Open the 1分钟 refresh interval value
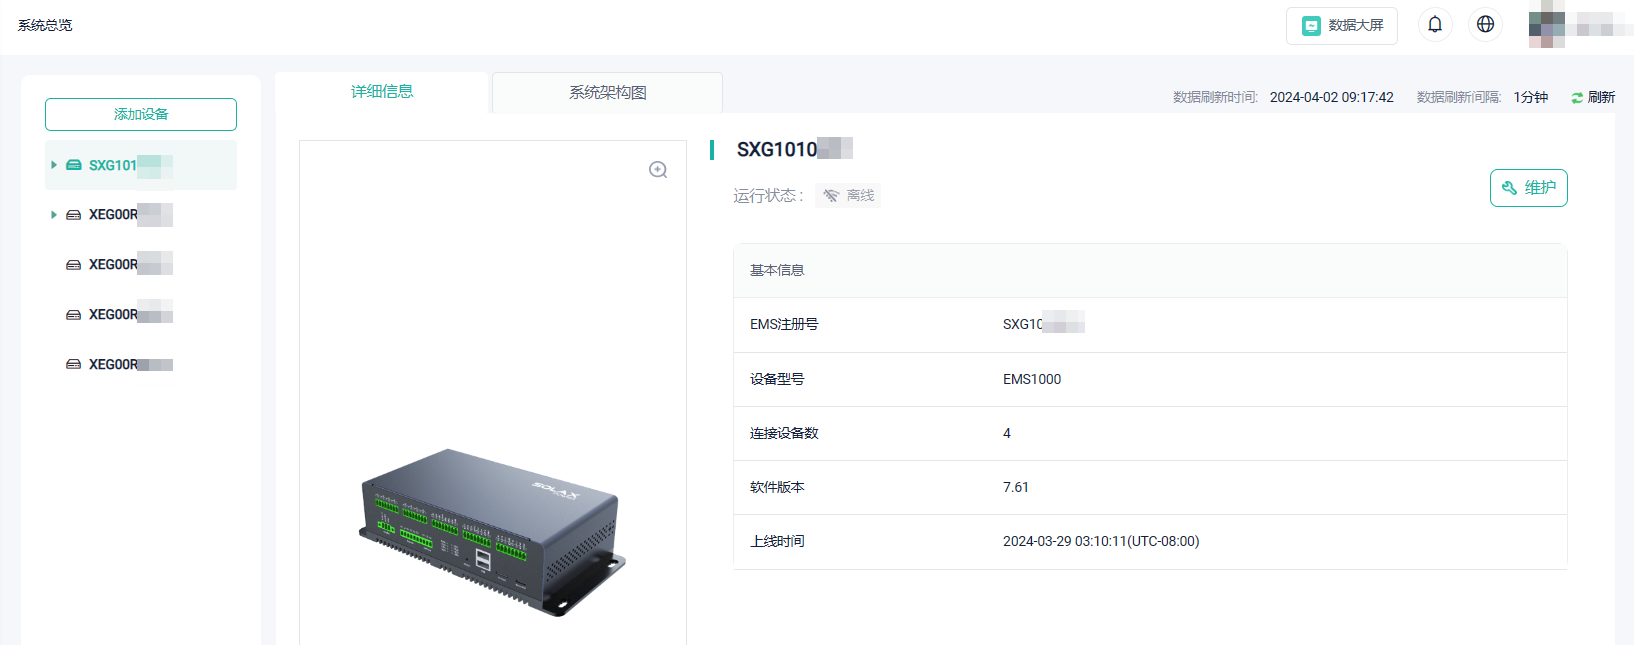This screenshot has height=645, width=1634. (x=1530, y=97)
